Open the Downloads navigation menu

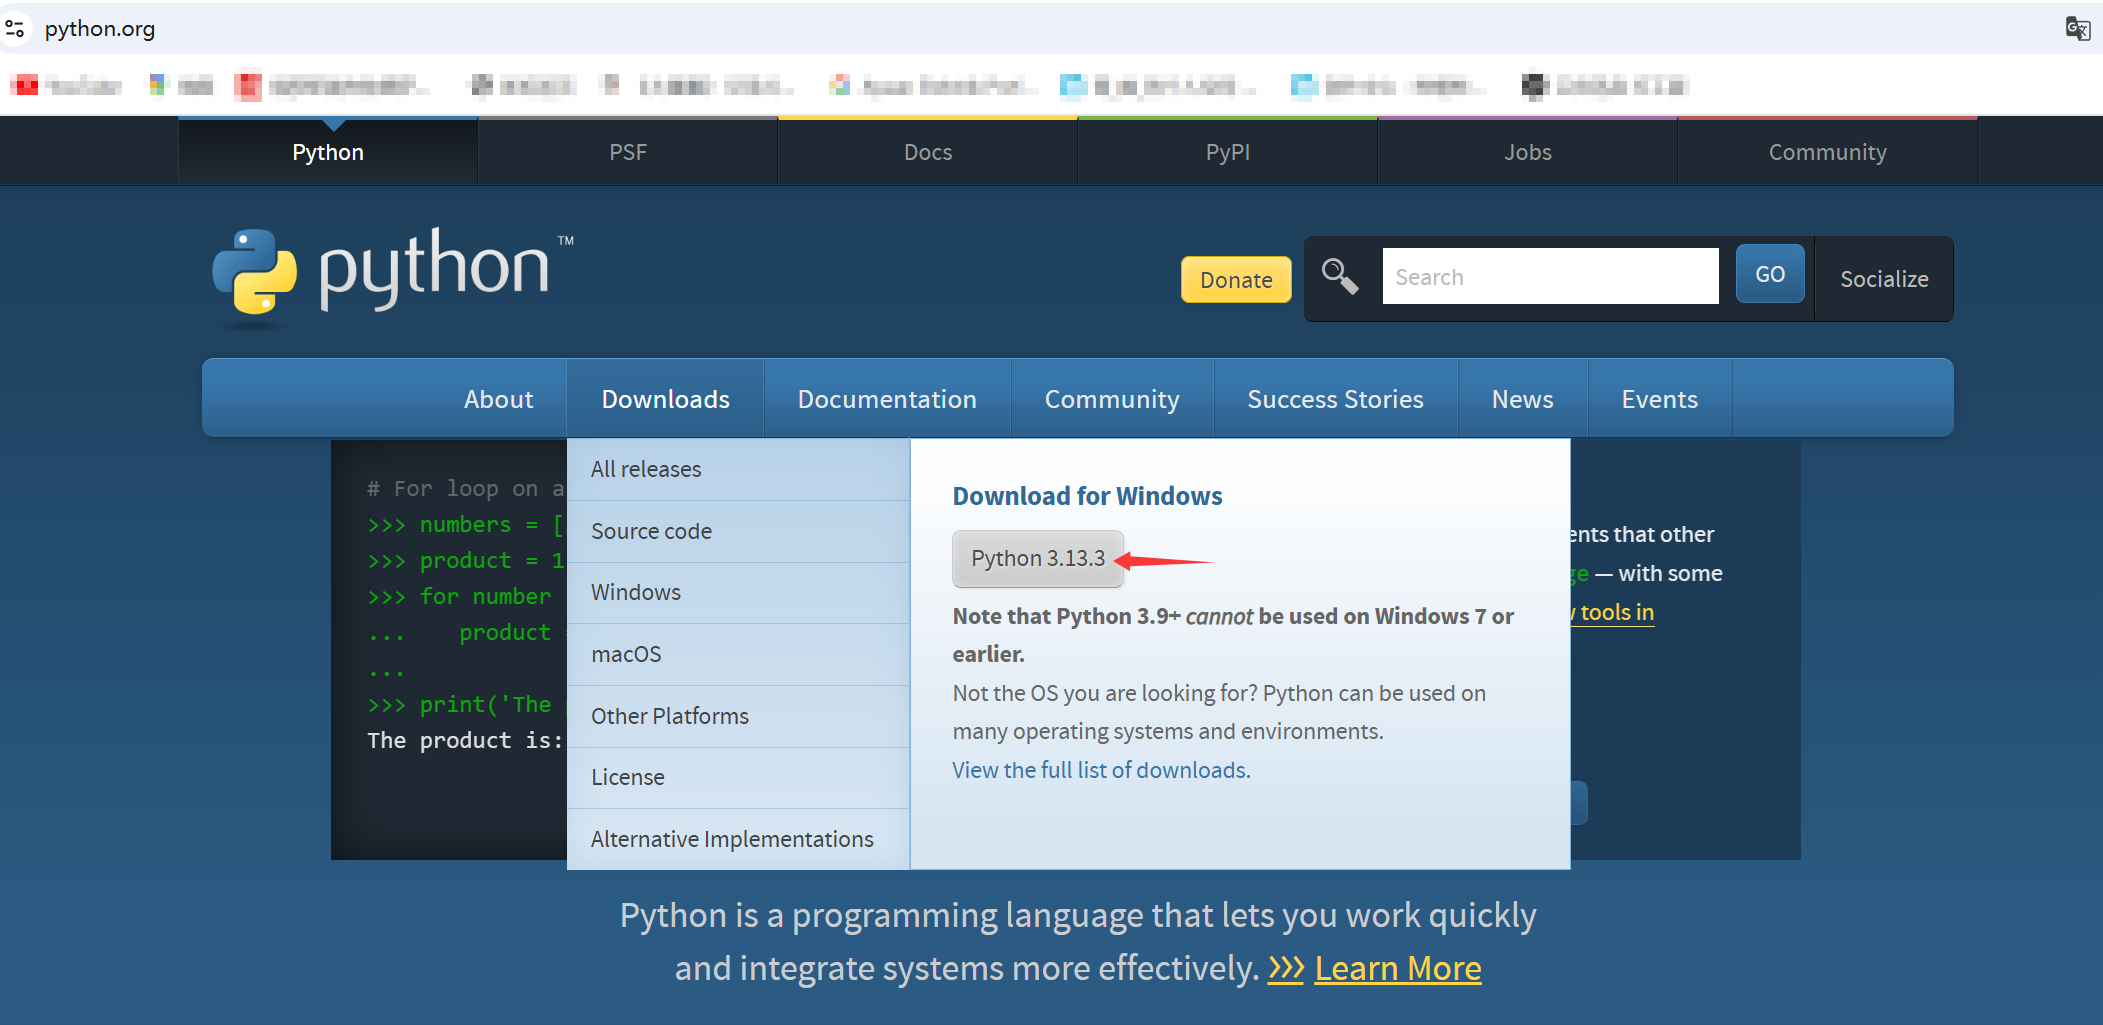coord(665,399)
